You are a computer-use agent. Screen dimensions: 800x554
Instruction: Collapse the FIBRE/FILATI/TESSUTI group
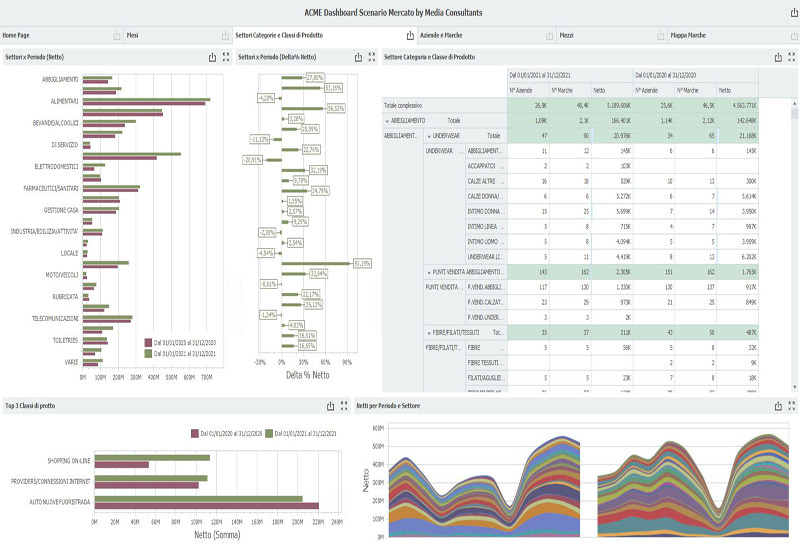tap(429, 331)
